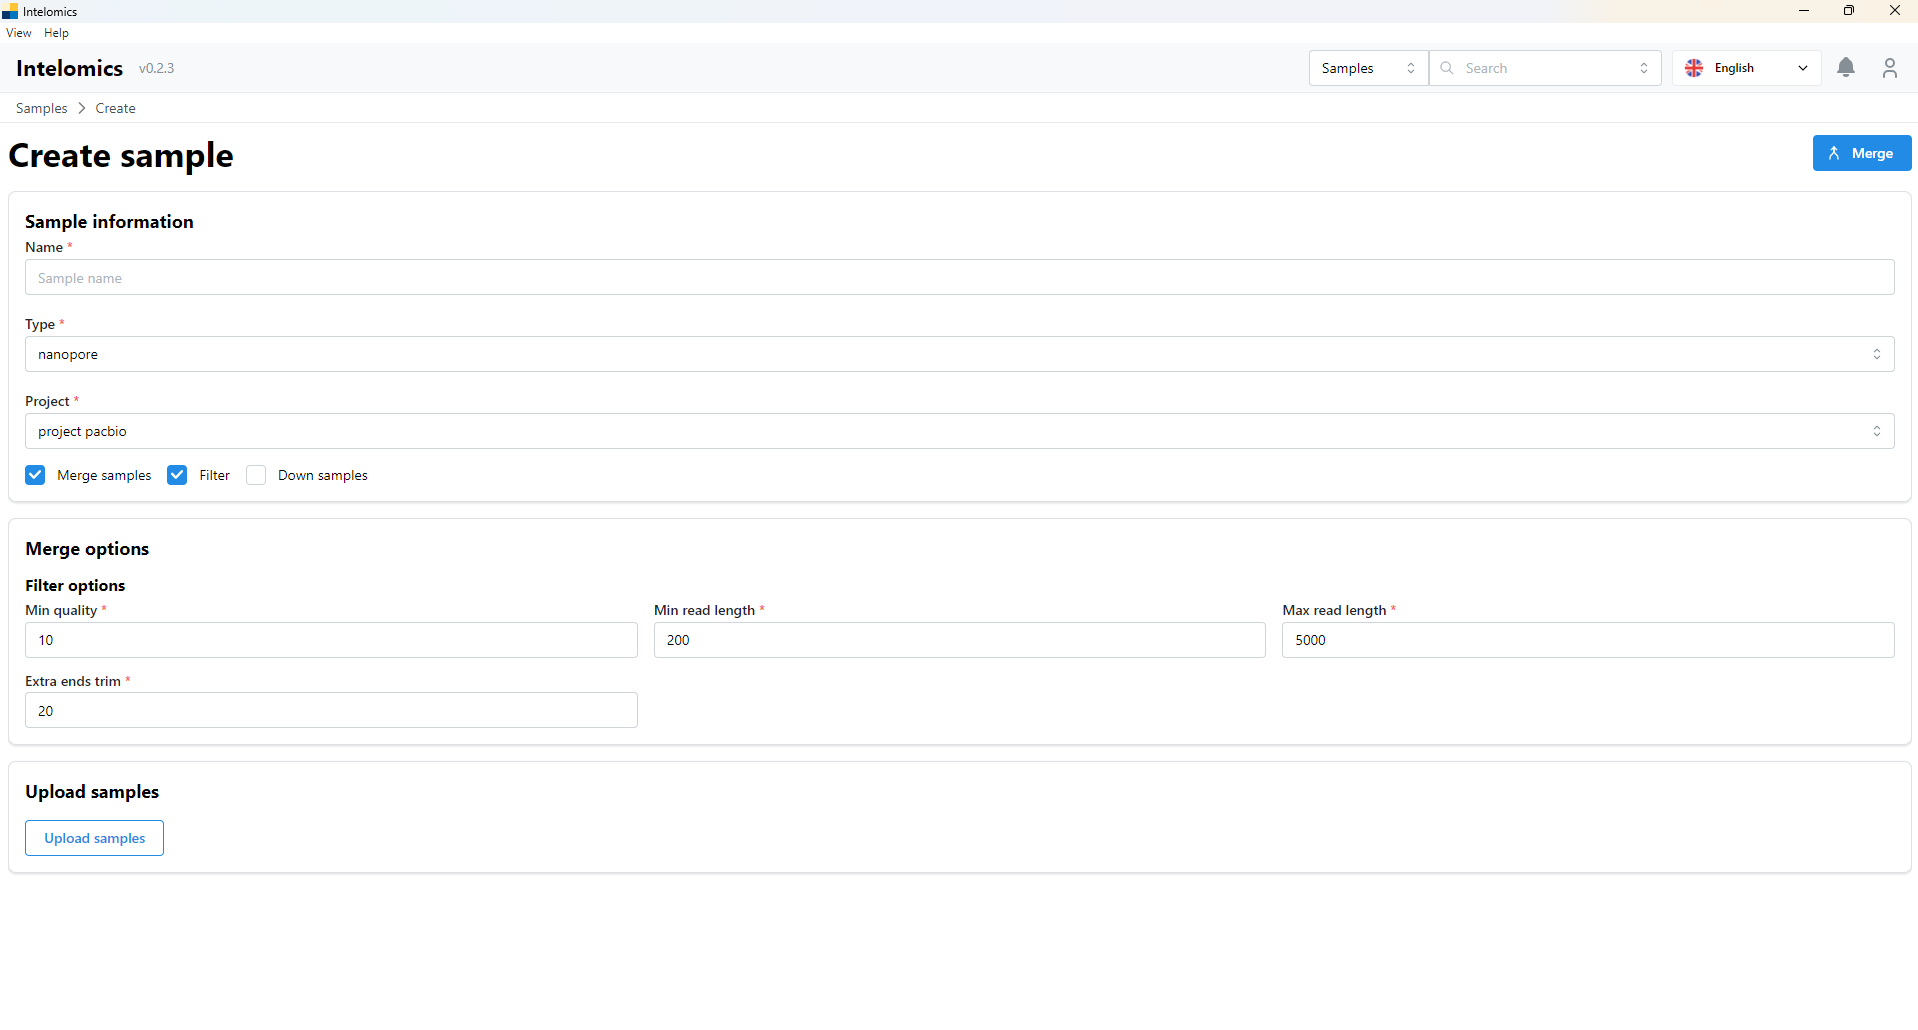The width and height of the screenshot is (1918, 1030).
Task: Go to Samples breadcrumb link
Action: tap(42, 108)
